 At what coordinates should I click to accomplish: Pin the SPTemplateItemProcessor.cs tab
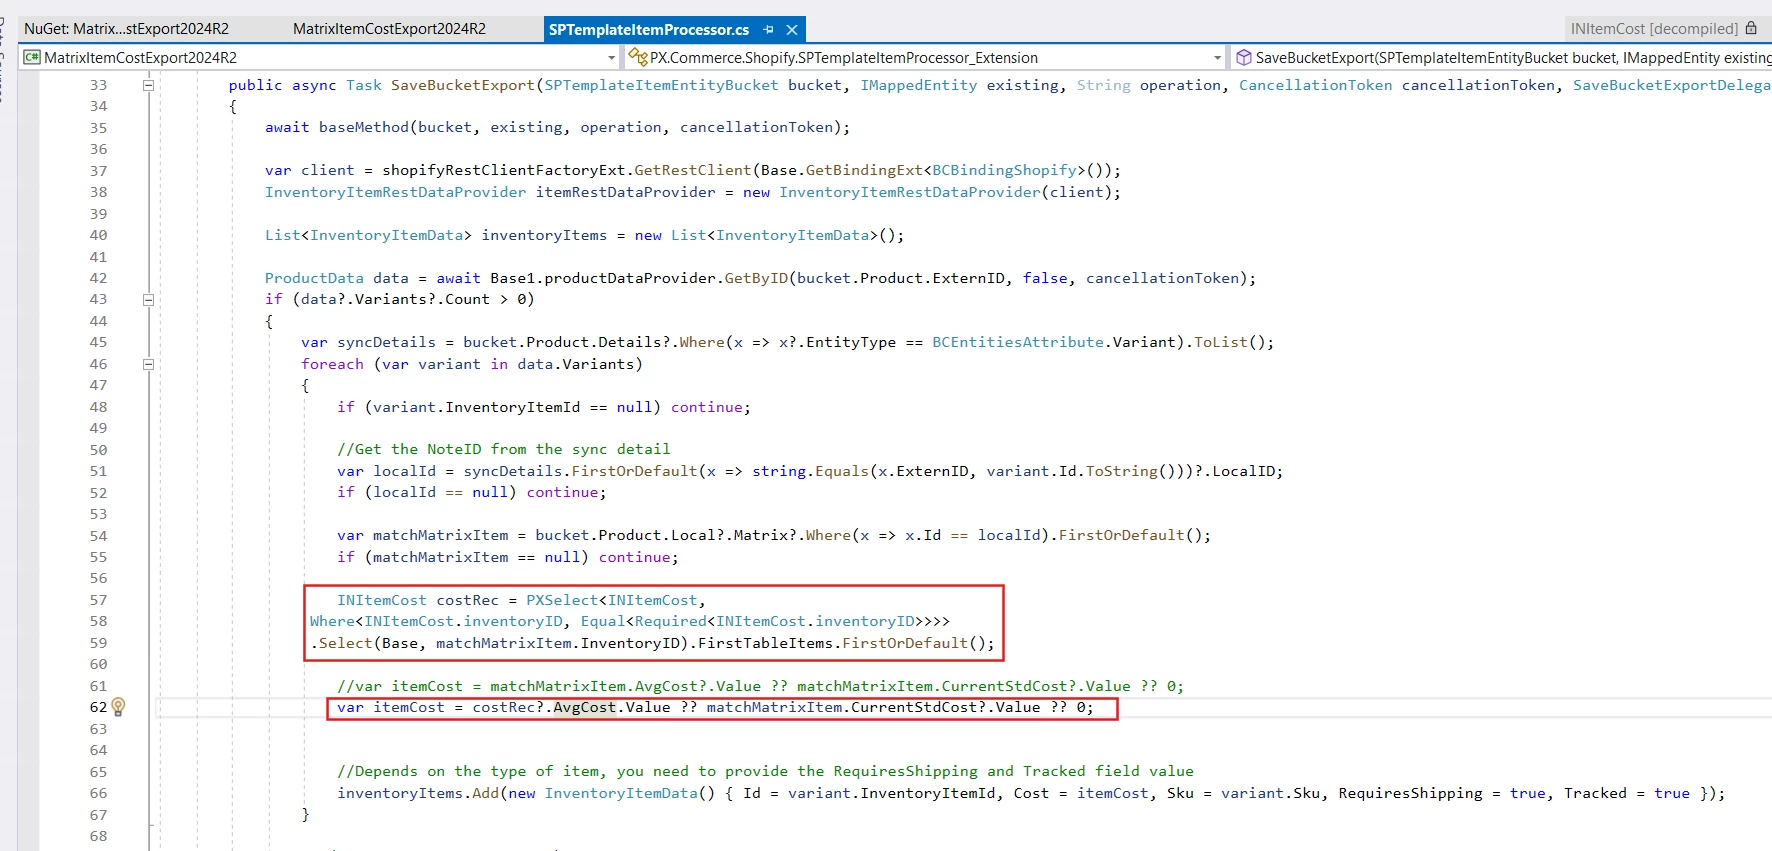click(769, 30)
